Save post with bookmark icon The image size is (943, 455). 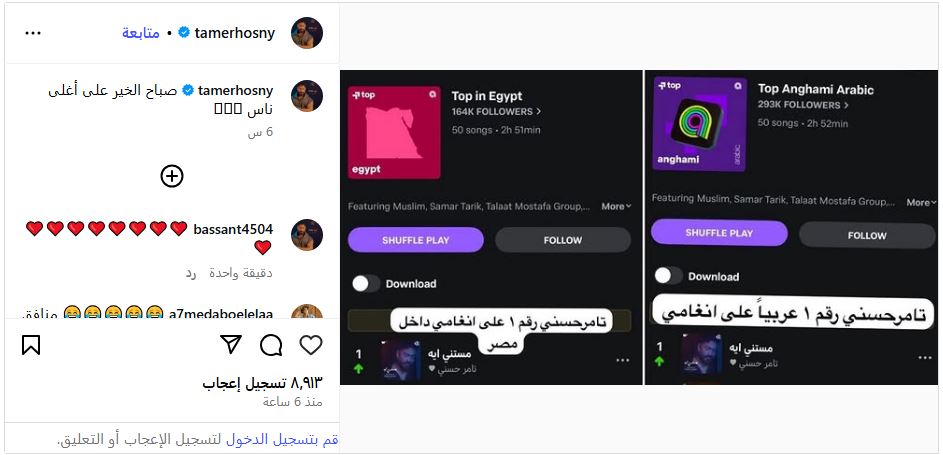(x=31, y=345)
